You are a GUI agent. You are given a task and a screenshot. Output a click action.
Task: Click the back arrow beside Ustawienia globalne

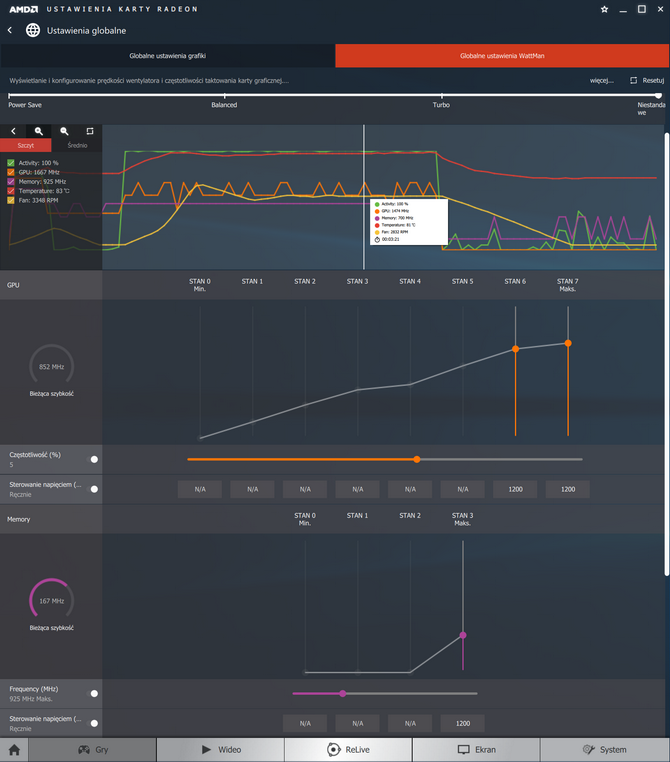coord(10,31)
